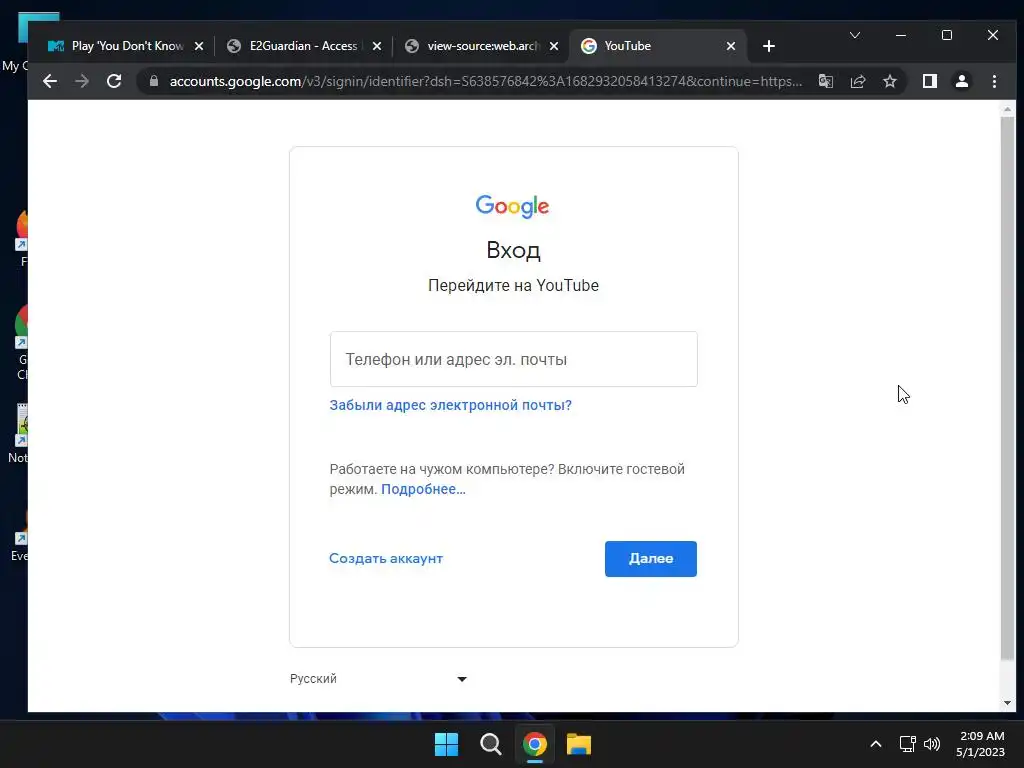Switch to the view-source:web.arch tab
This screenshot has width=1024, height=768.
tap(481, 46)
